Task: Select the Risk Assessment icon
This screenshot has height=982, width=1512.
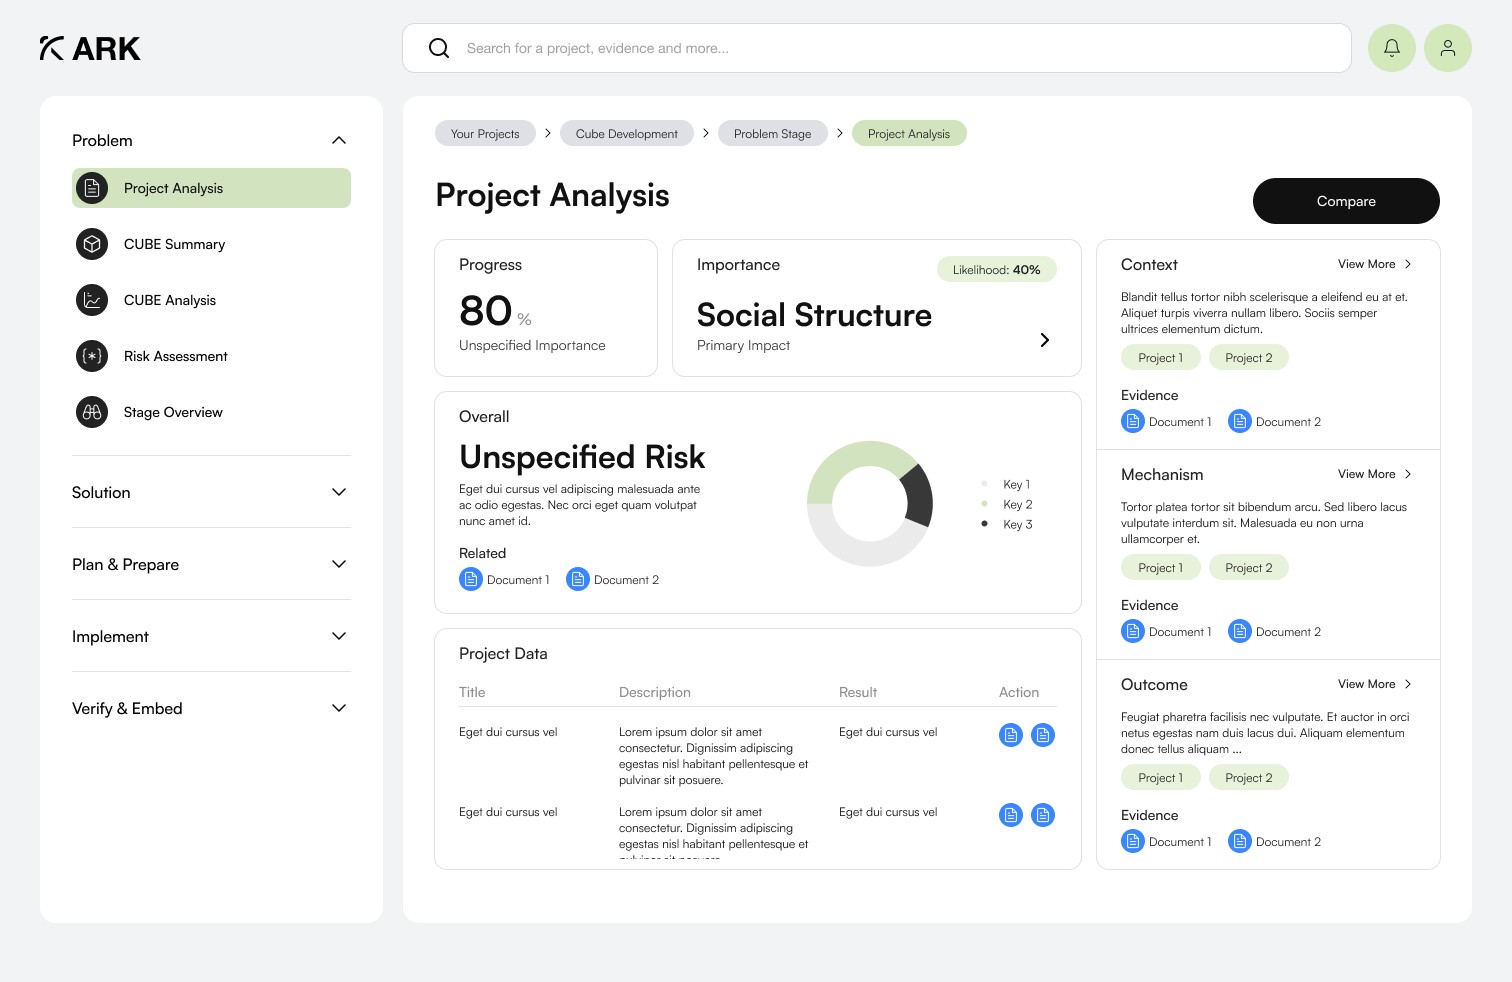Action: point(92,356)
